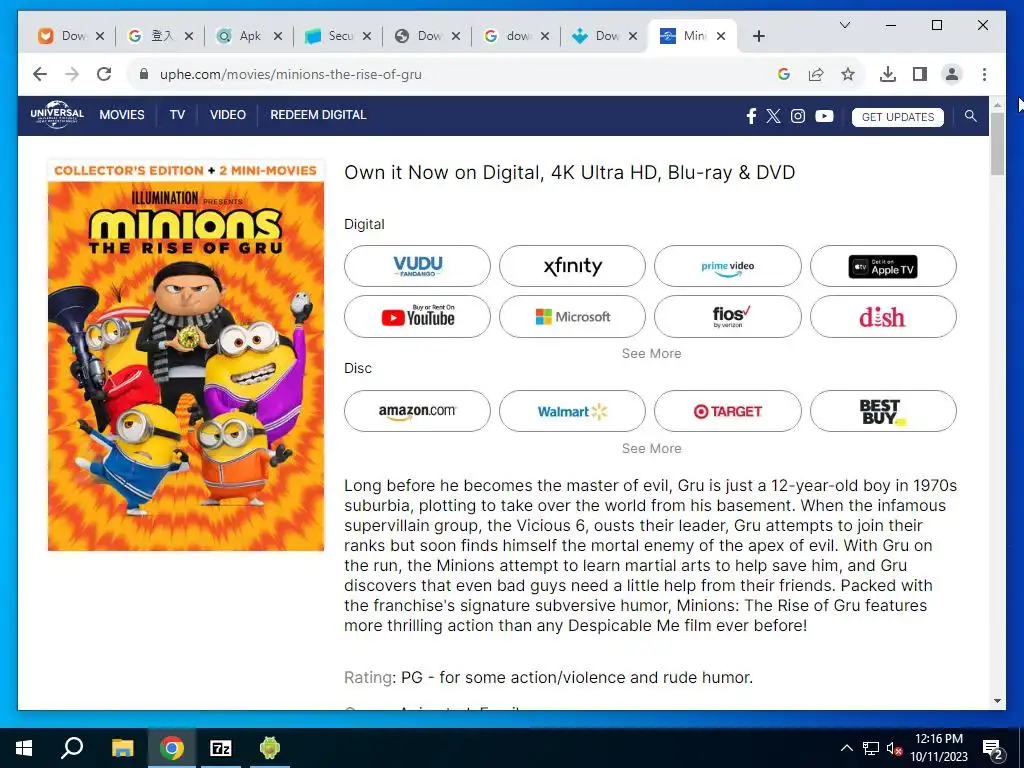Image resolution: width=1024 pixels, height=768 pixels.
Task: Expand See More under Digital retailers
Action: (x=651, y=353)
